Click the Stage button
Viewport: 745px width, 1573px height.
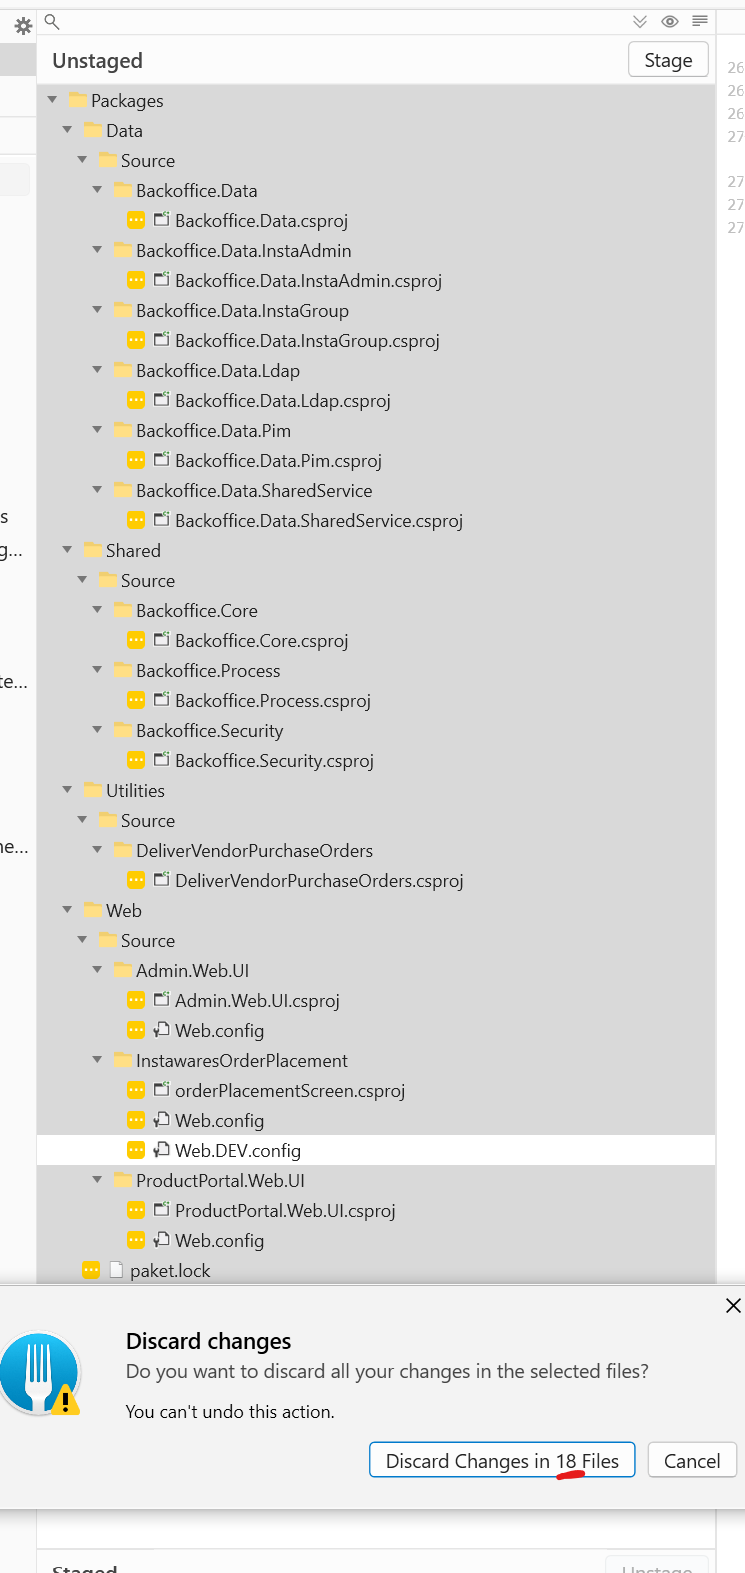[668, 59]
